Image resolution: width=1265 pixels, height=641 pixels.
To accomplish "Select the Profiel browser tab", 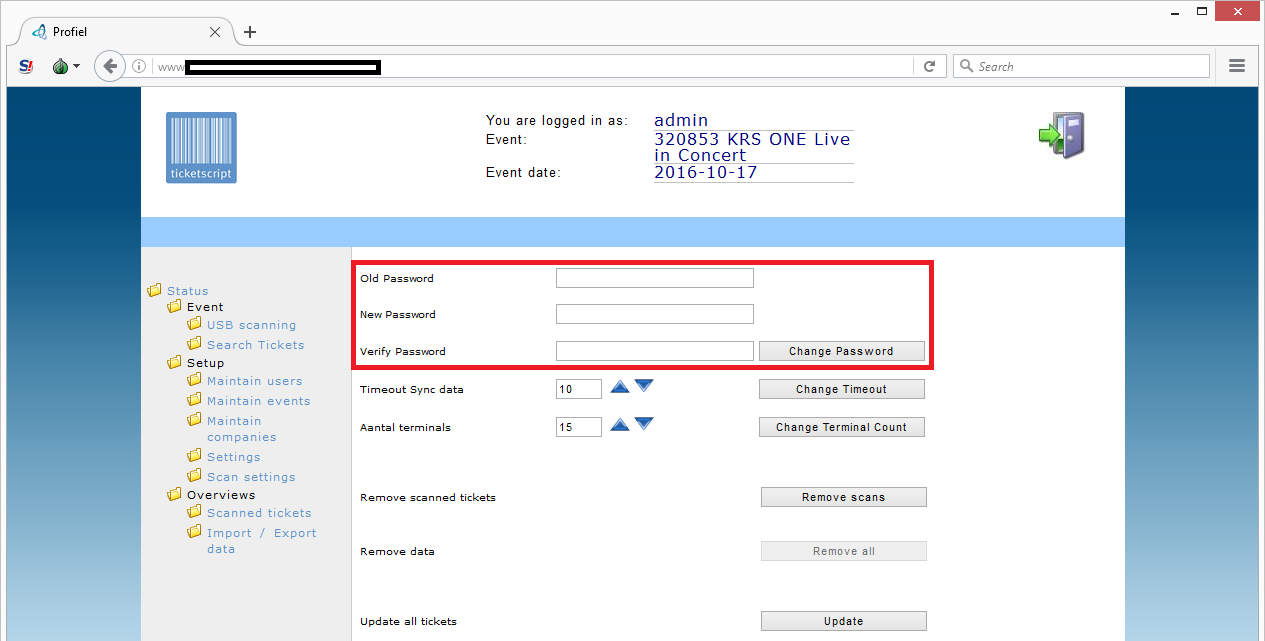I will tap(127, 32).
